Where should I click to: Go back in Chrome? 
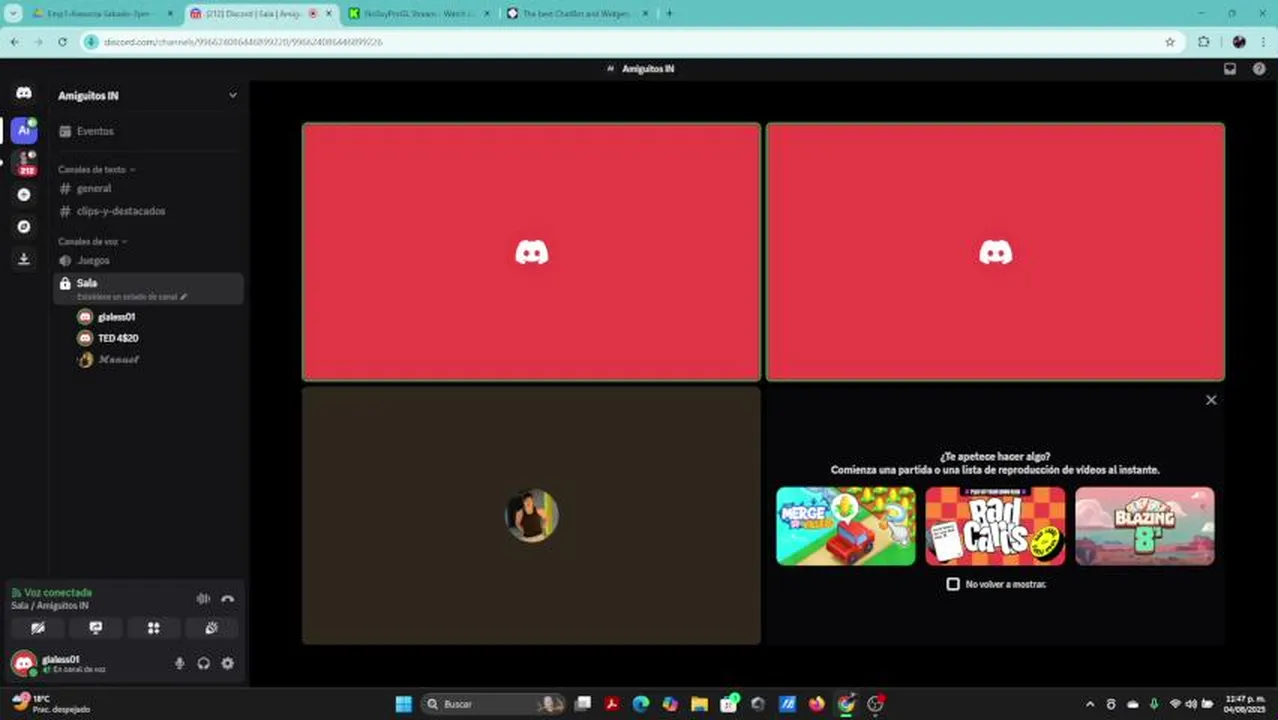tap(14, 42)
